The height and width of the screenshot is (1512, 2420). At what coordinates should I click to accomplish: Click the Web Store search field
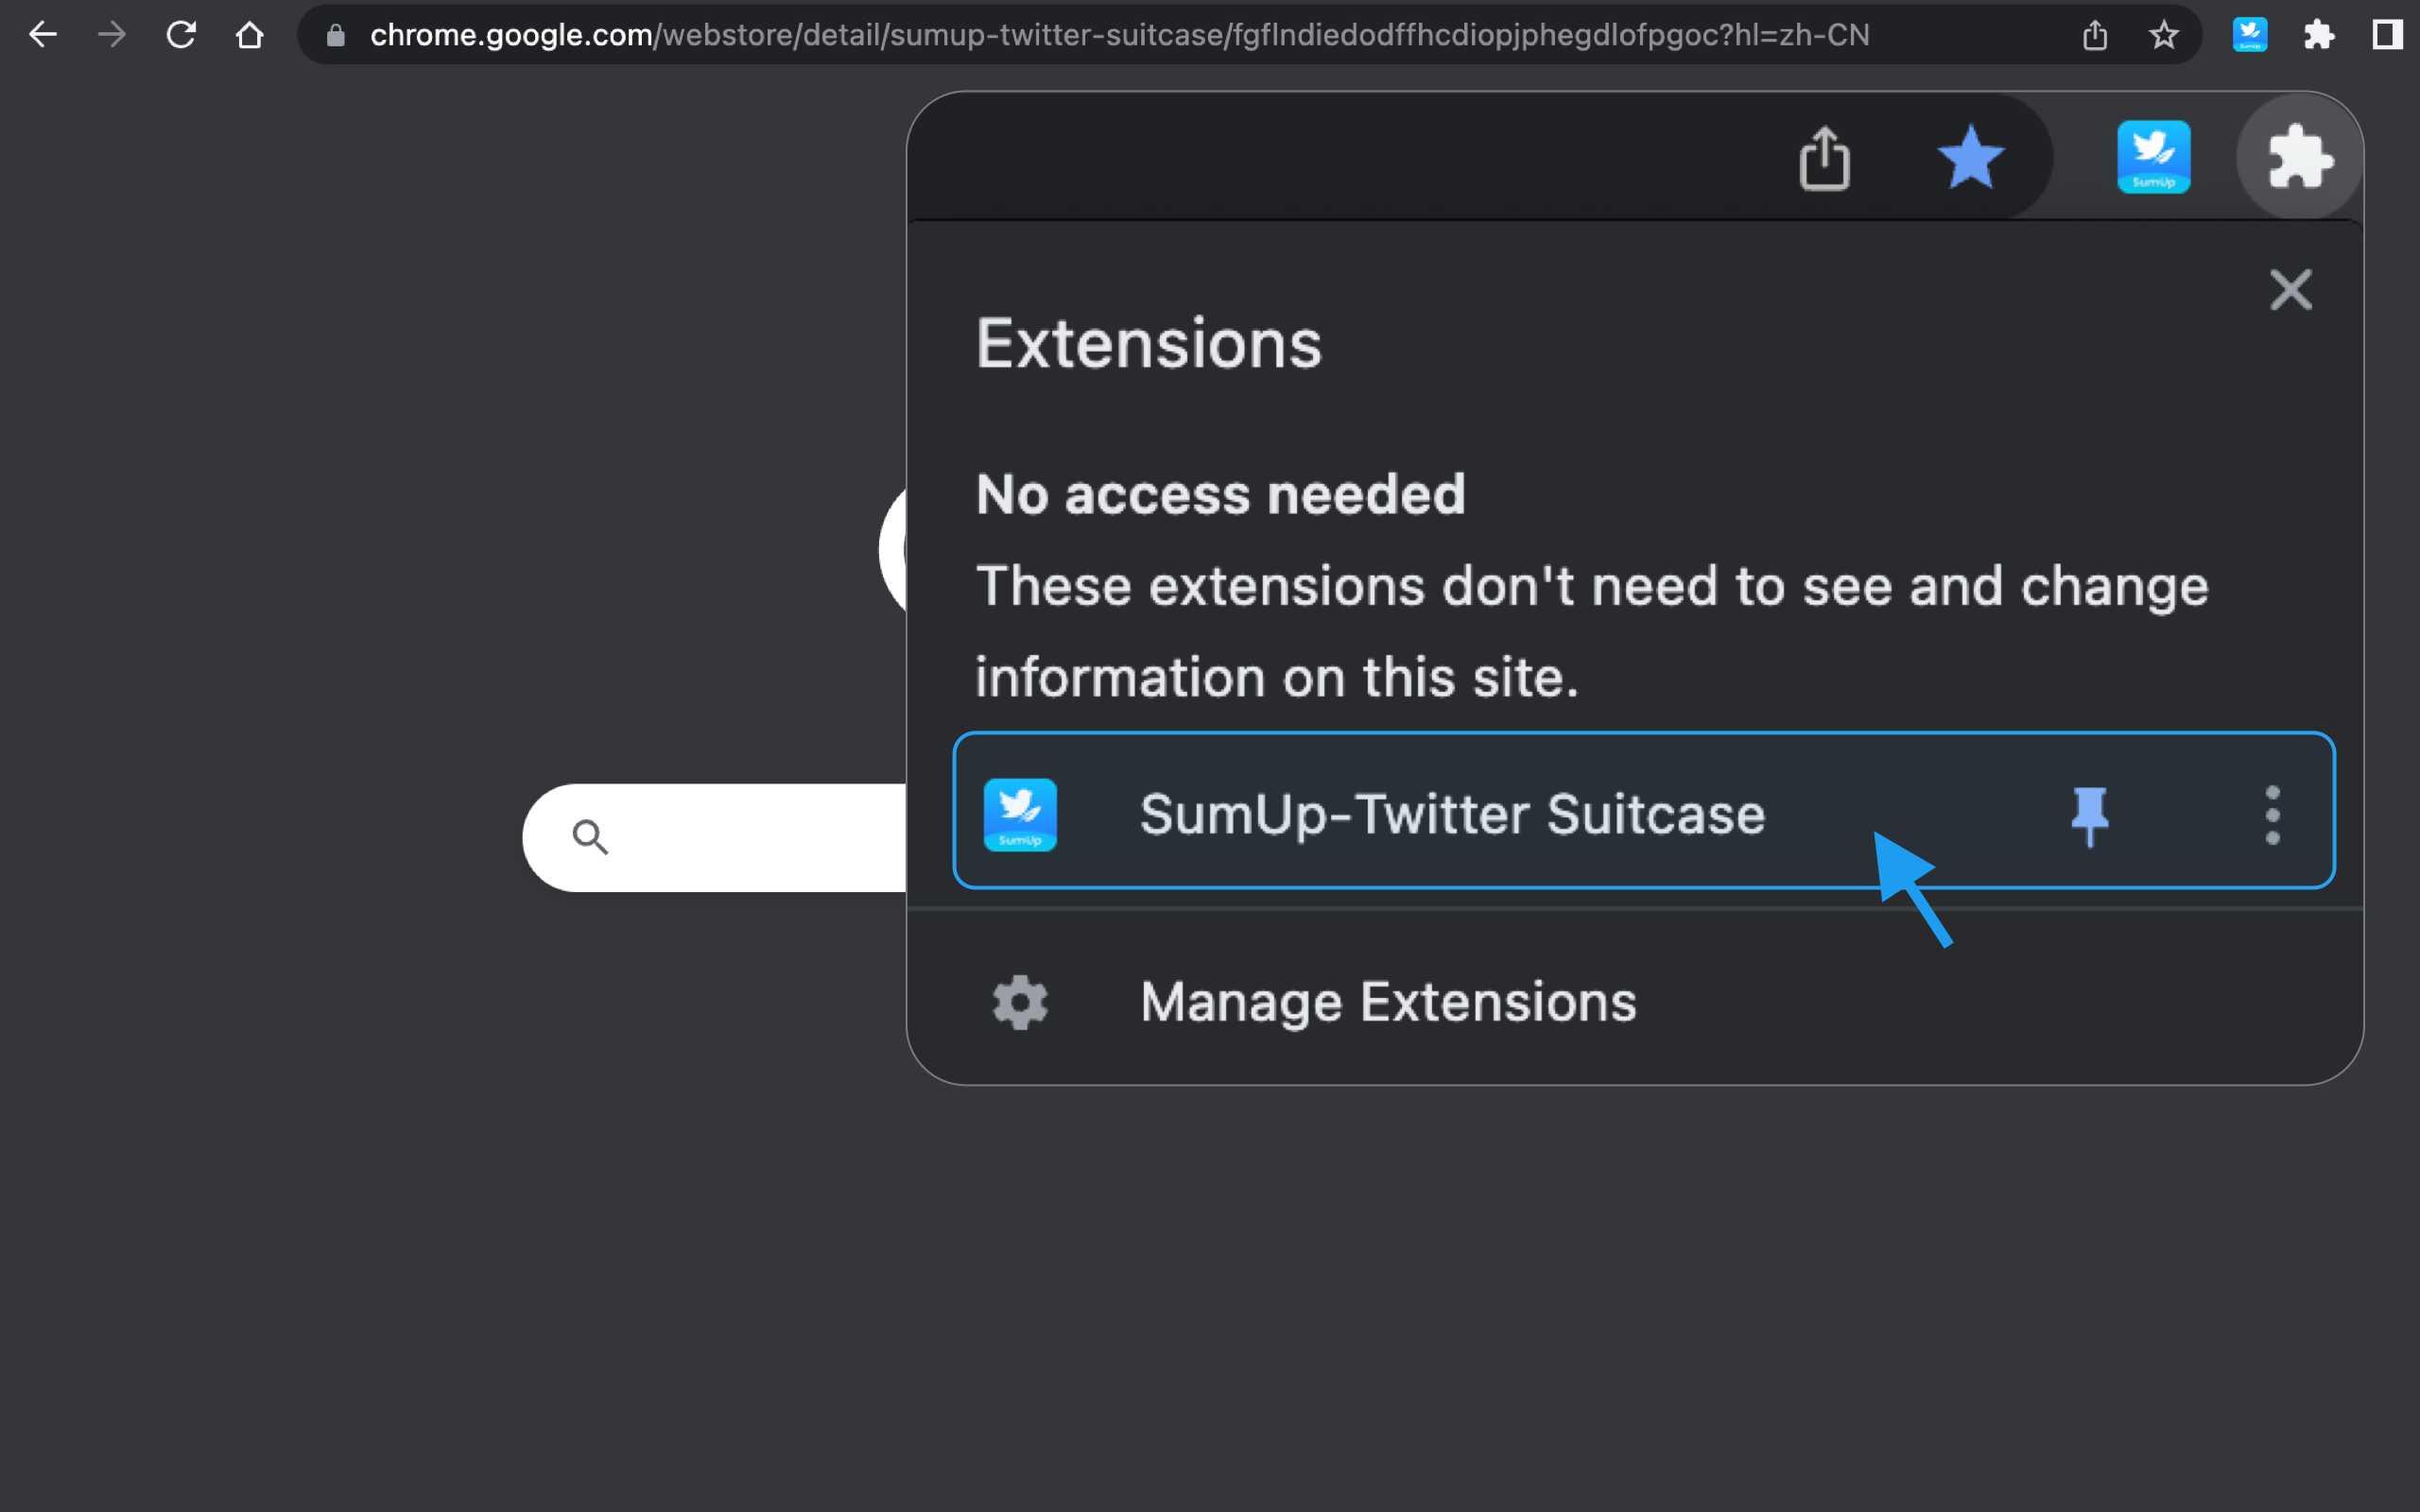coord(715,838)
